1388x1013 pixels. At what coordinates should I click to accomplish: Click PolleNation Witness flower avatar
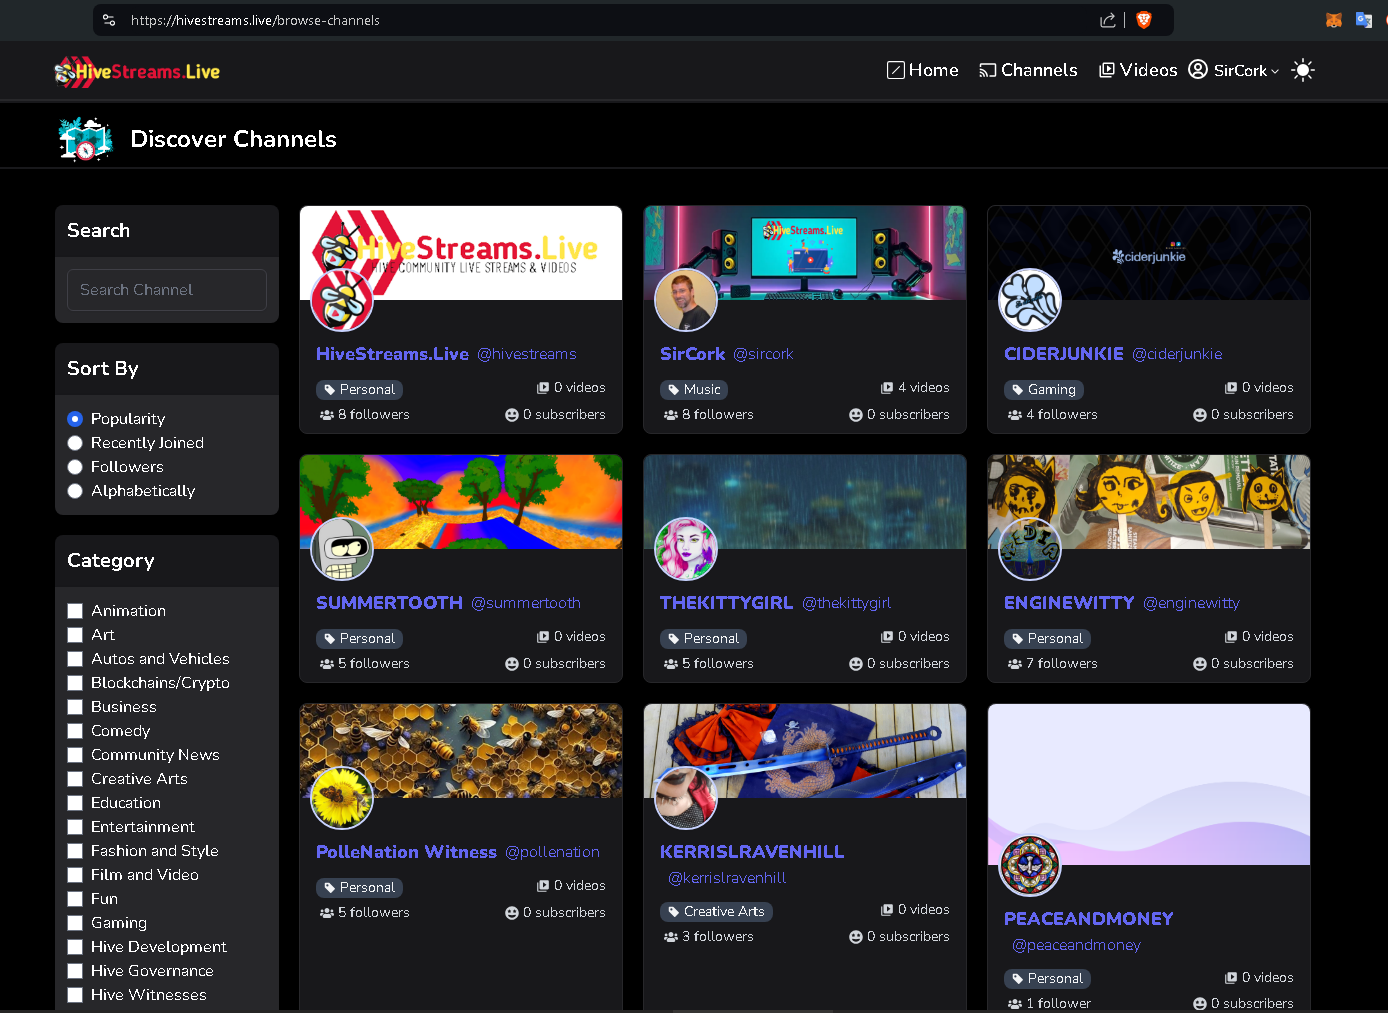click(342, 798)
